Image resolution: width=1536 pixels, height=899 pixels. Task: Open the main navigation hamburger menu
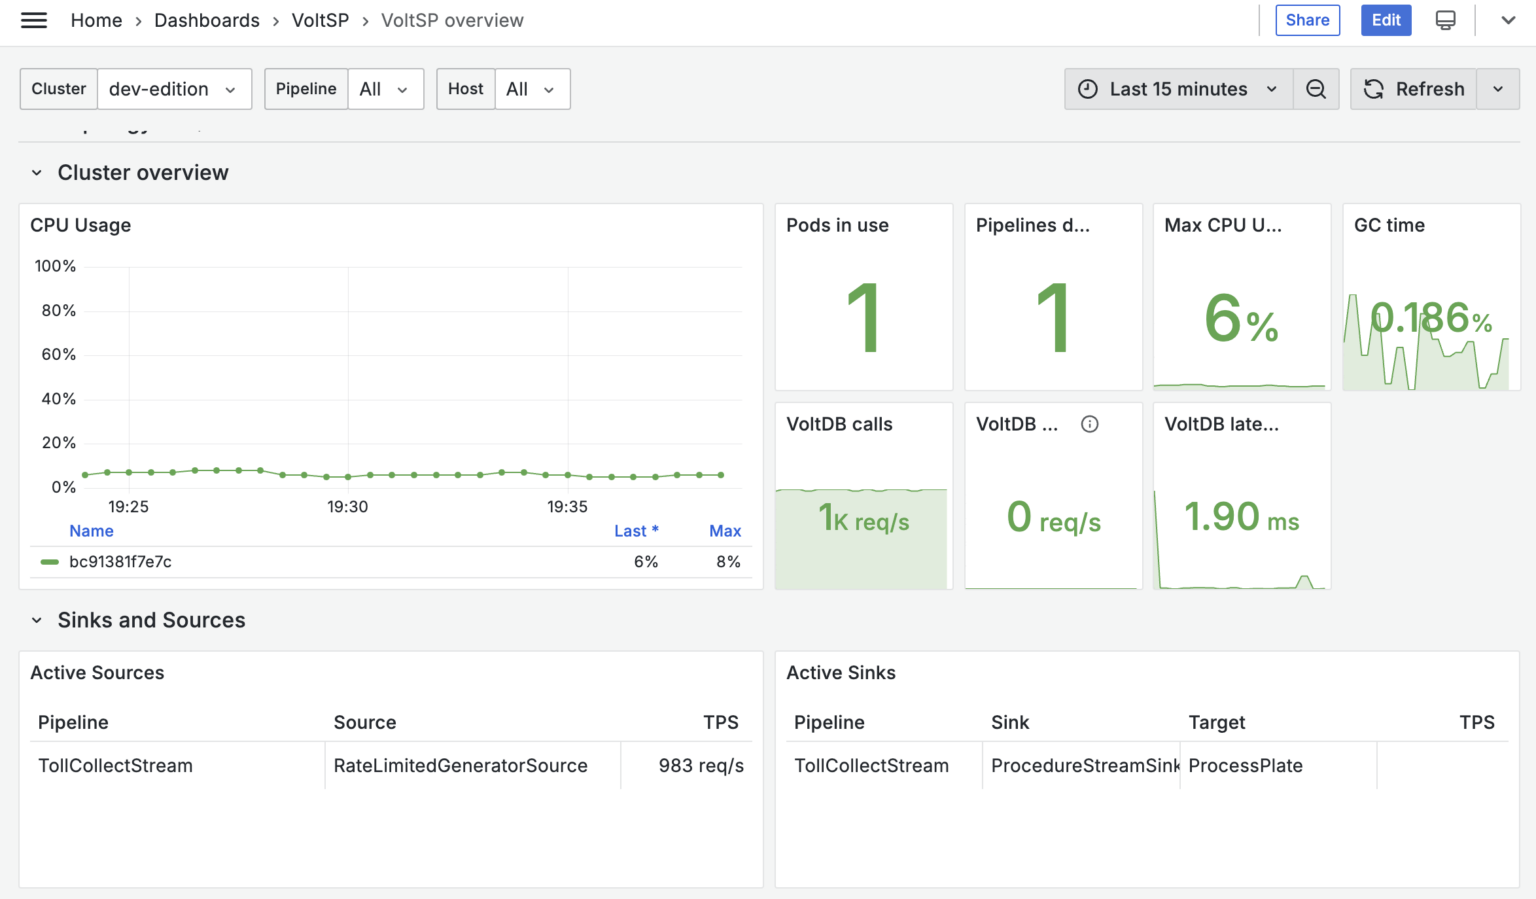click(x=33, y=20)
